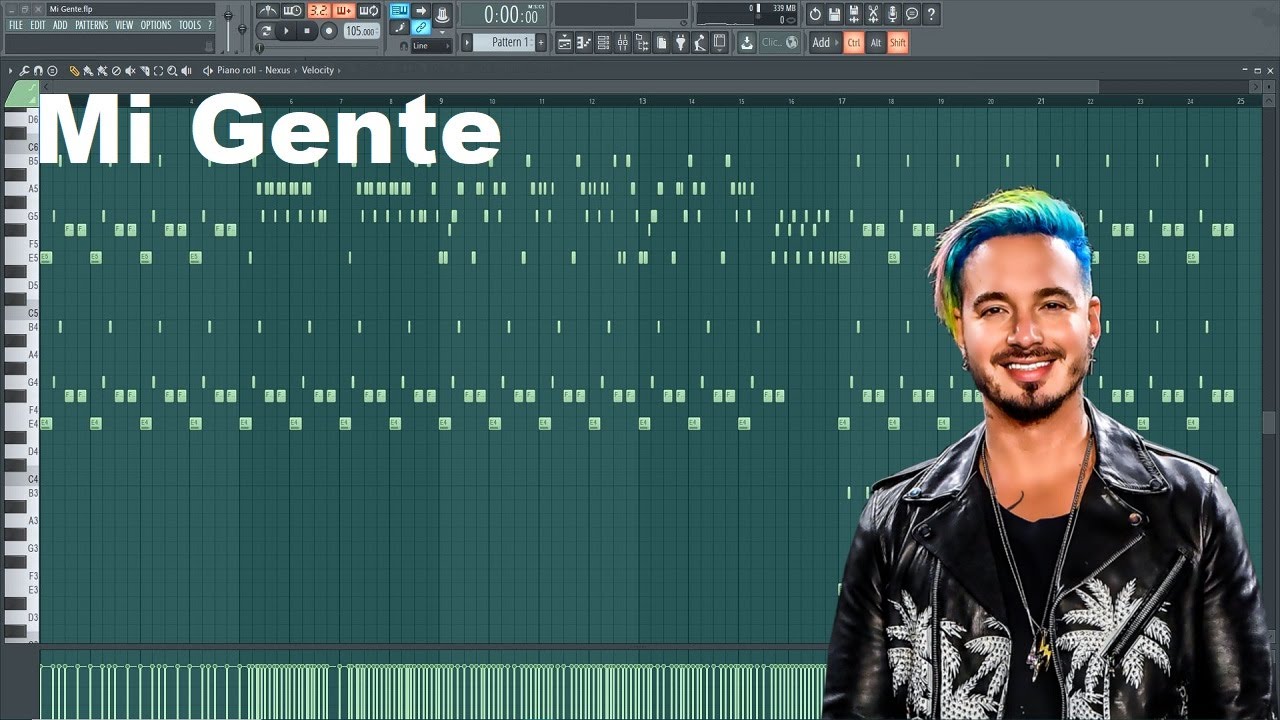
Task: Click the online news Clic... panel
Action: [x=780, y=42]
